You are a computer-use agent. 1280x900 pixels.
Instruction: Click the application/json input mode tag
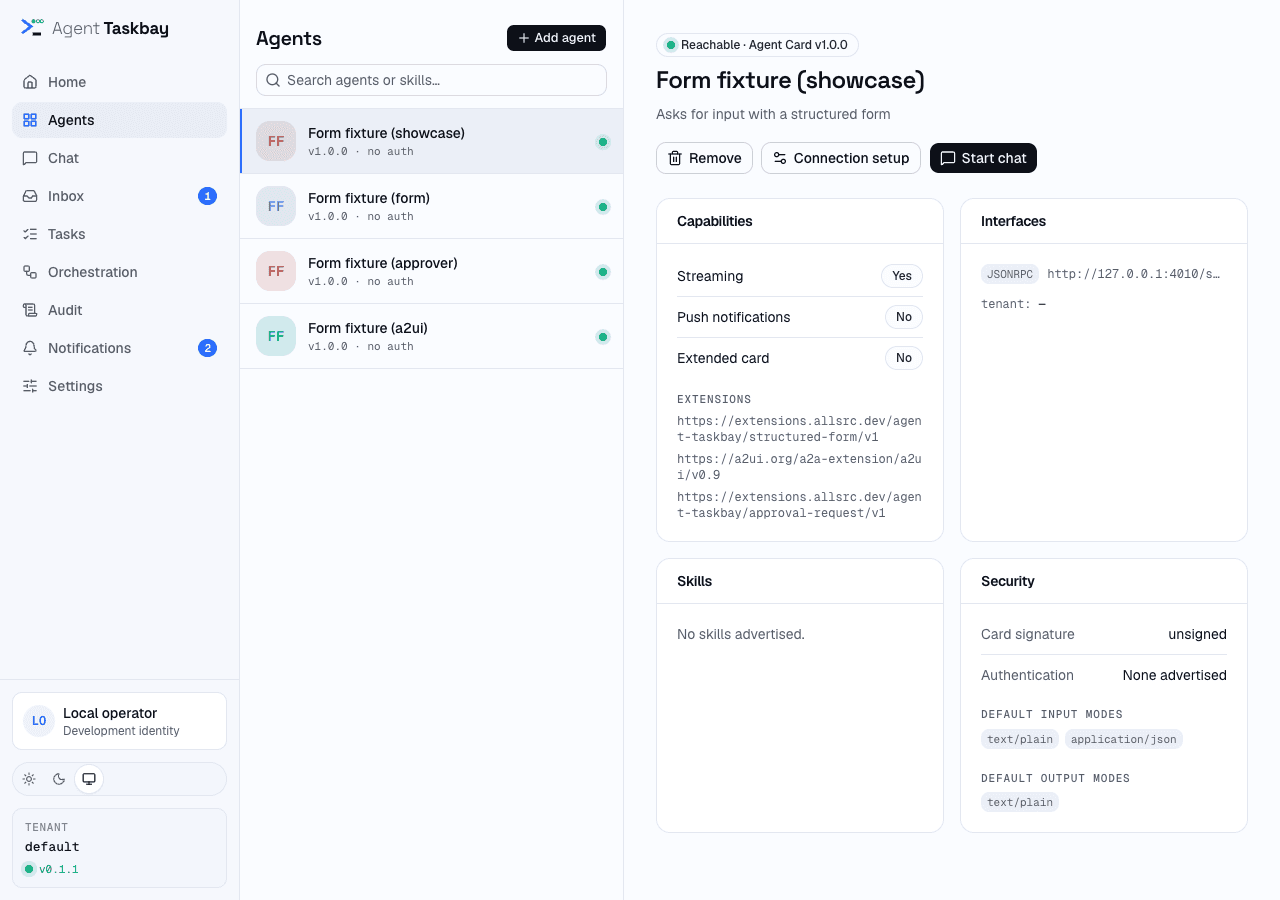click(1124, 739)
